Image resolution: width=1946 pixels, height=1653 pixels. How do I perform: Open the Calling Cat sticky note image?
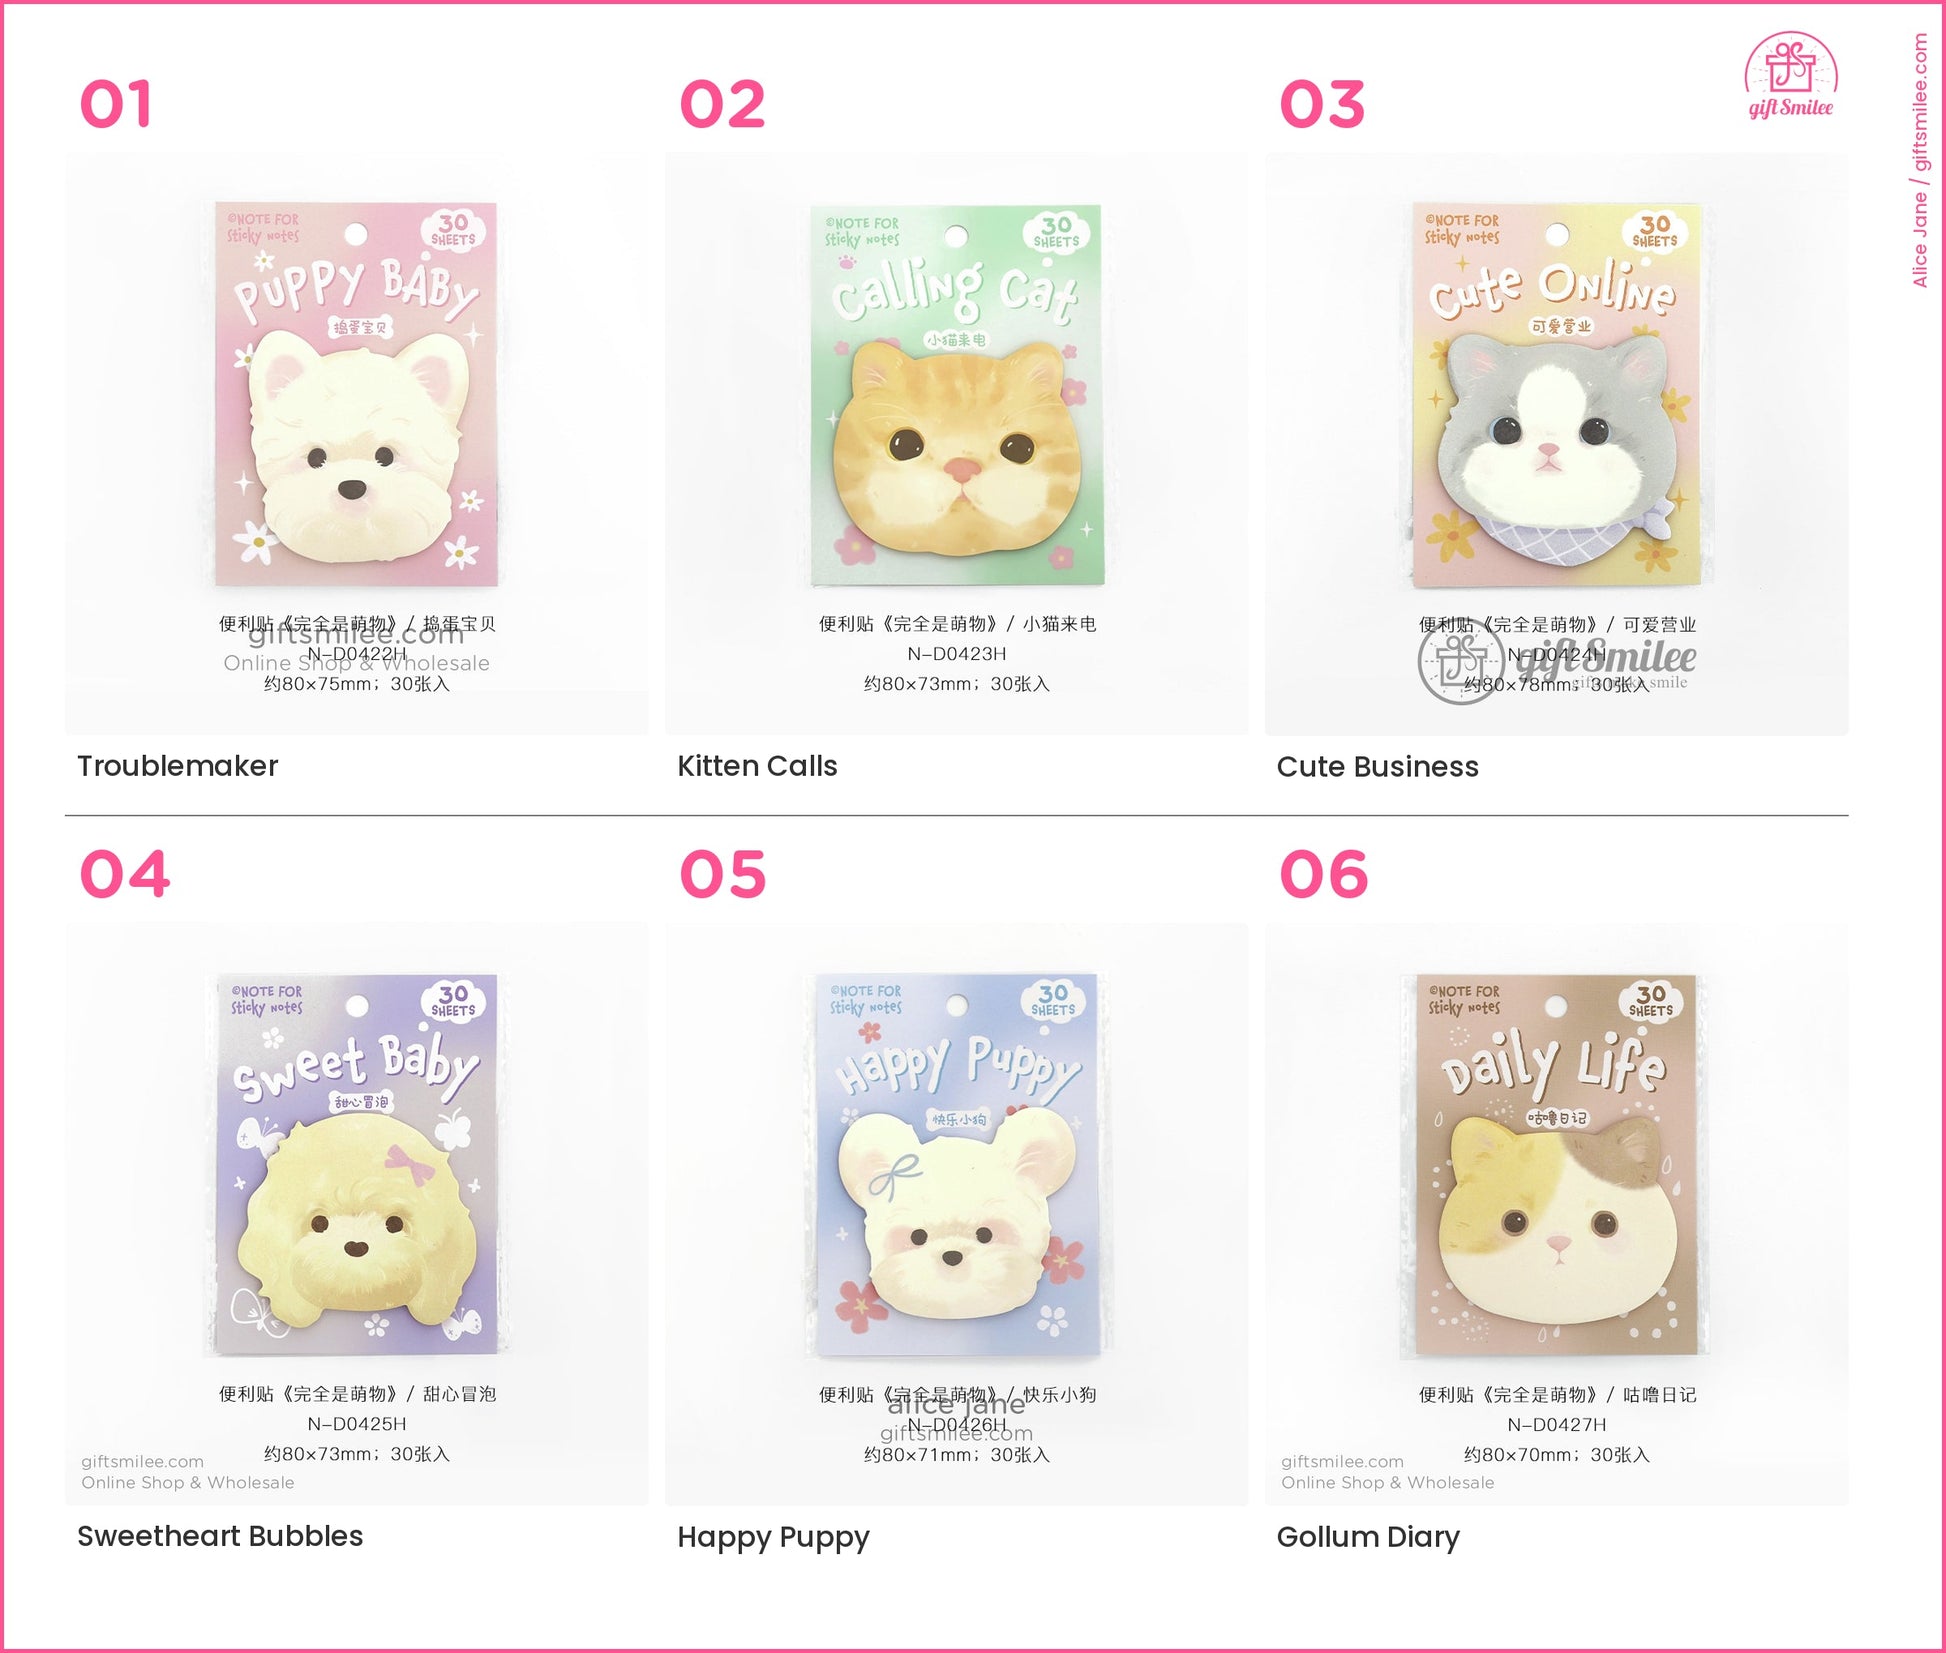(957, 444)
